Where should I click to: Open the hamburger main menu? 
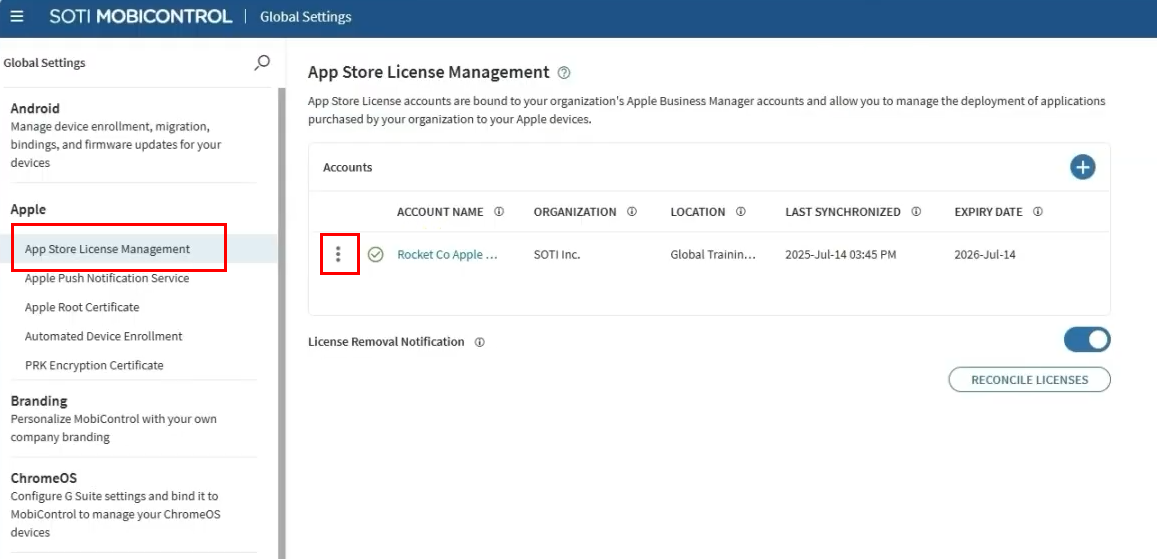pyautogui.click(x=16, y=16)
